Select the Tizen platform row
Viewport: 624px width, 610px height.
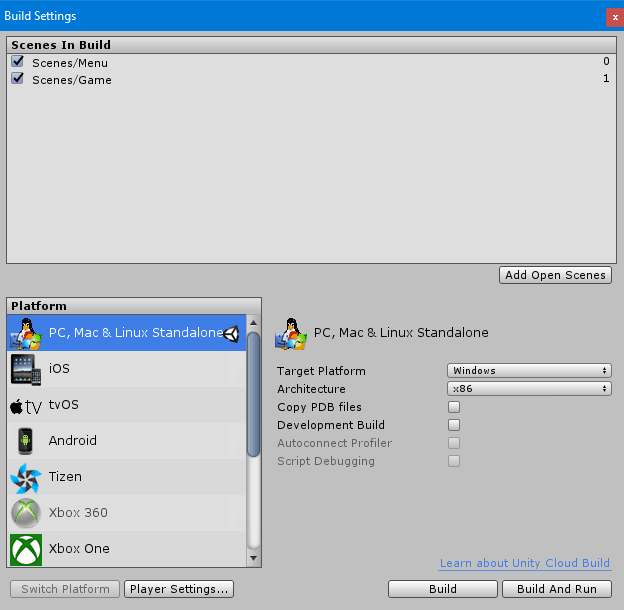(127, 477)
